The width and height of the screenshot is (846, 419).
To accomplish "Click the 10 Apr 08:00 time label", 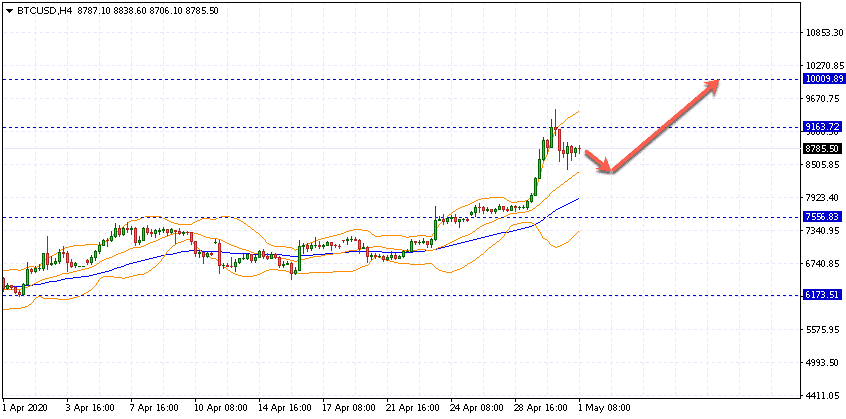I will (221, 408).
